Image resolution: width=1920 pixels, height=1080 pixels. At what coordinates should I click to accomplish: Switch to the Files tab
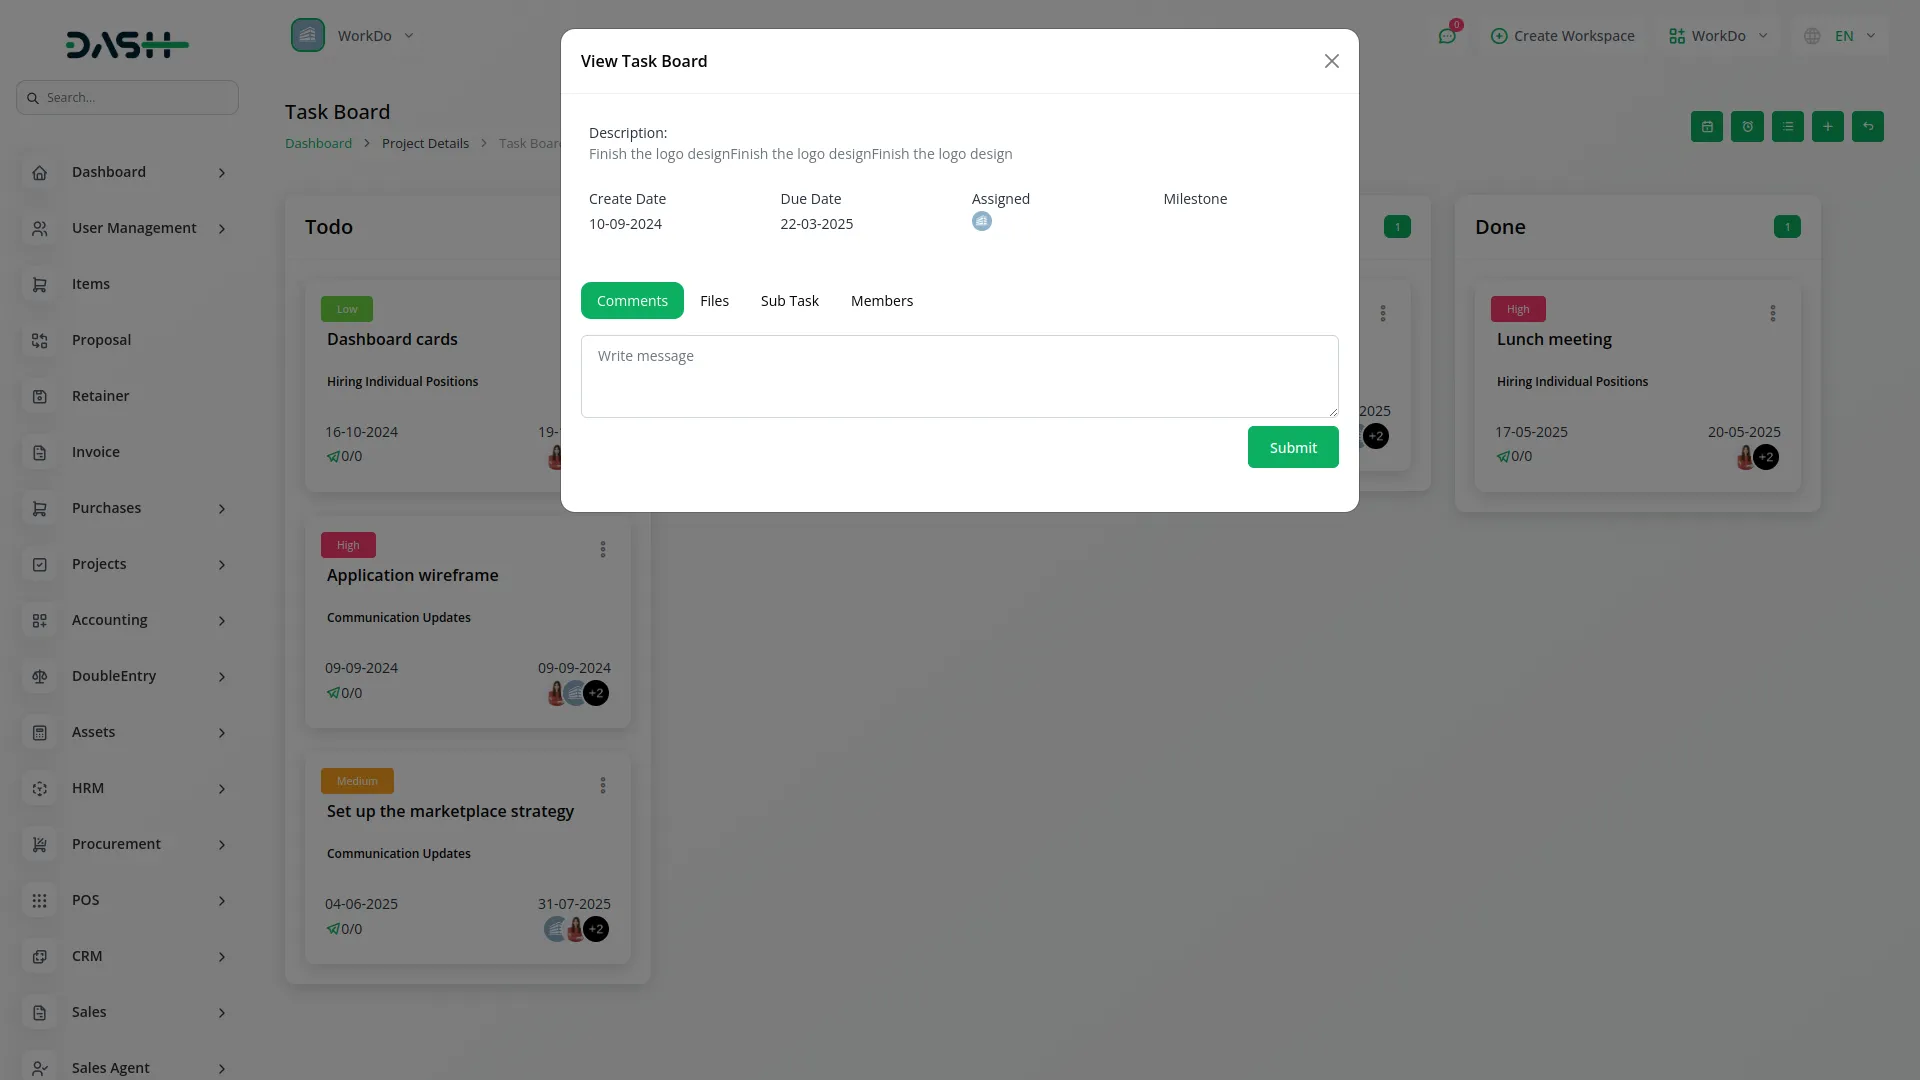(x=714, y=300)
